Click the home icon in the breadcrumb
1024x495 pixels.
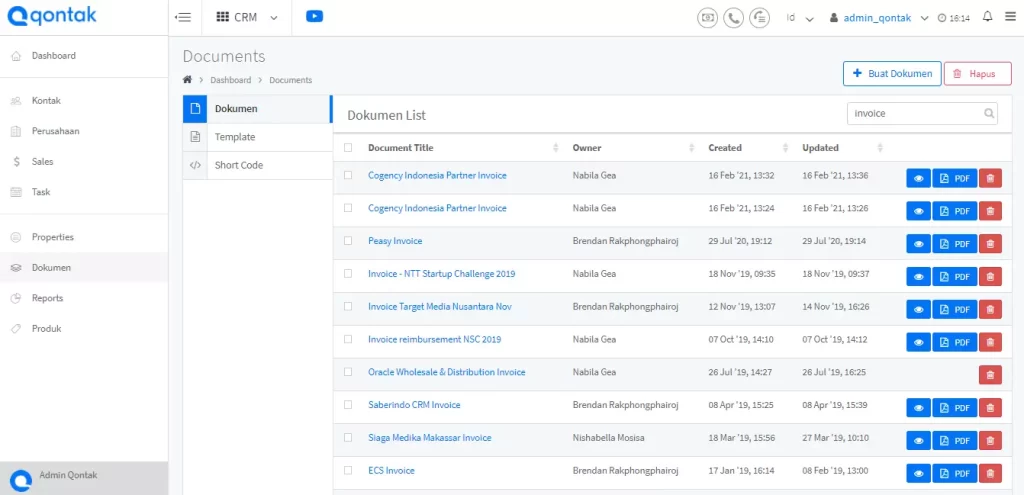[x=187, y=80]
